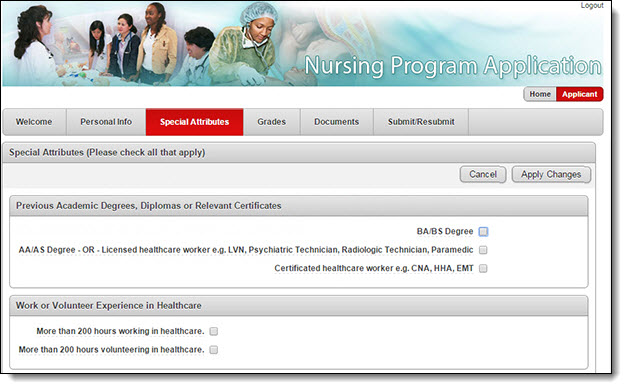Click the Home button

tap(540, 94)
